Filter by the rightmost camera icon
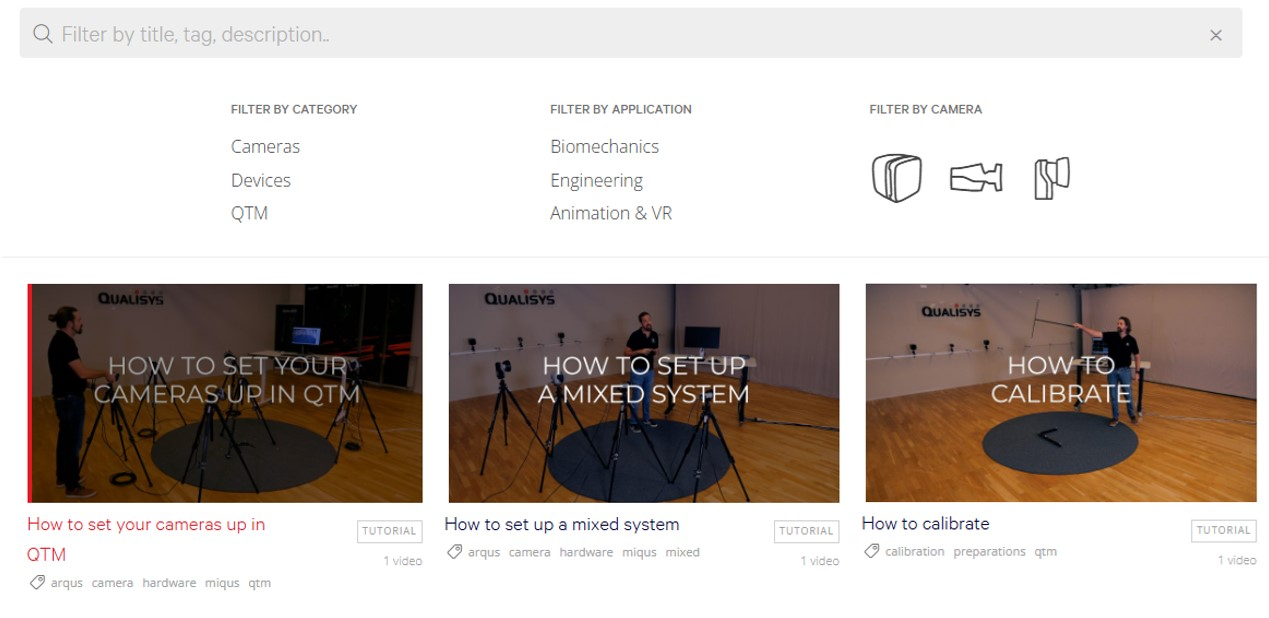This screenshot has width=1269, height=618. click(x=1052, y=179)
